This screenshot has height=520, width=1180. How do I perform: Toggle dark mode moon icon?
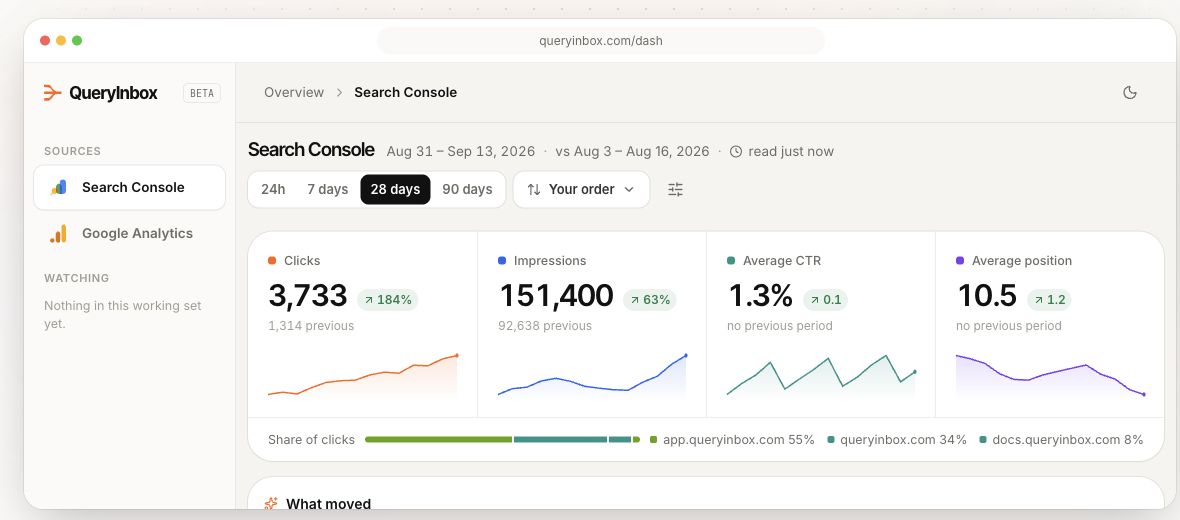coord(1130,93)
